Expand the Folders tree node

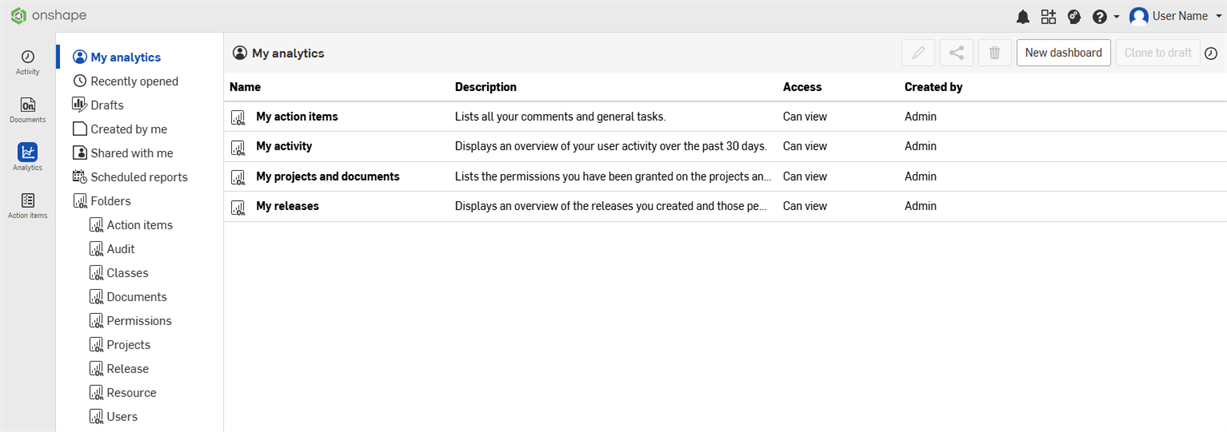click(110, 201)
